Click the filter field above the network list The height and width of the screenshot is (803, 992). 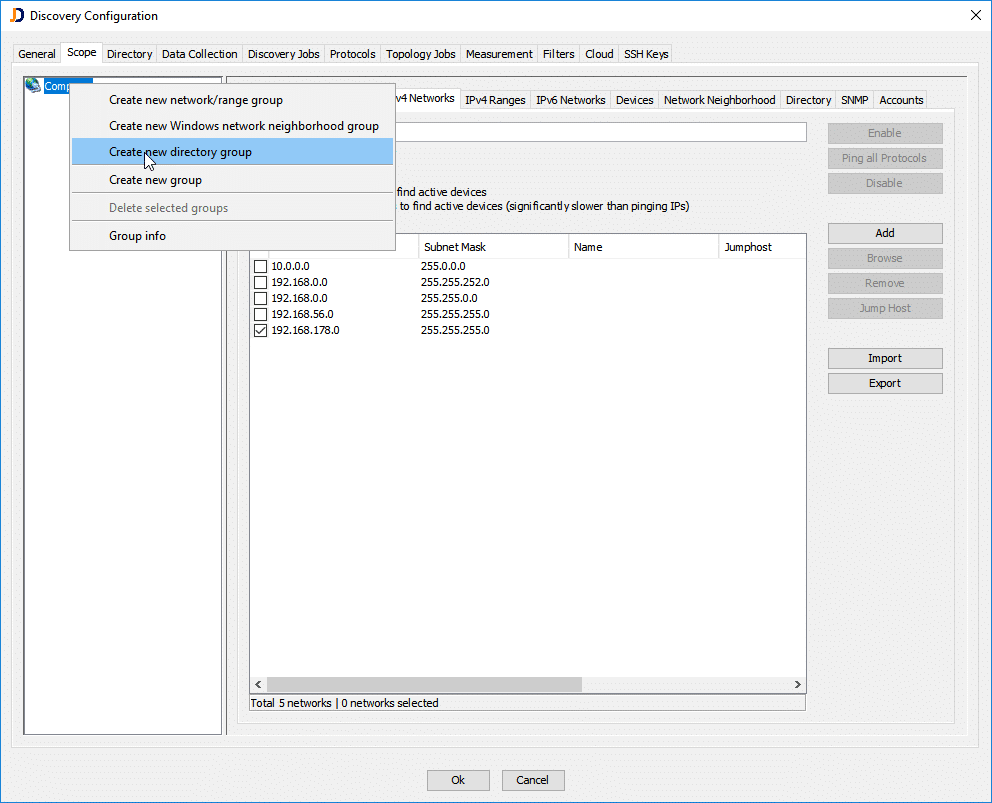click(x=600, y=131)
